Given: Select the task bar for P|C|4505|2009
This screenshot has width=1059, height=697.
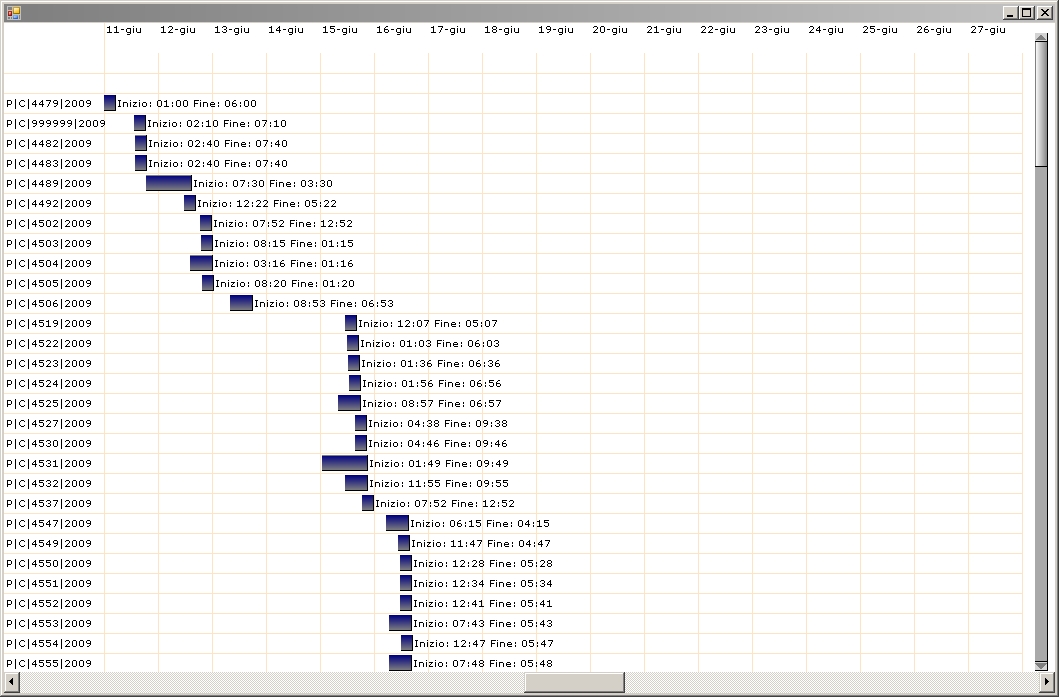Looking at the screenshot, I should click(208, 283).
